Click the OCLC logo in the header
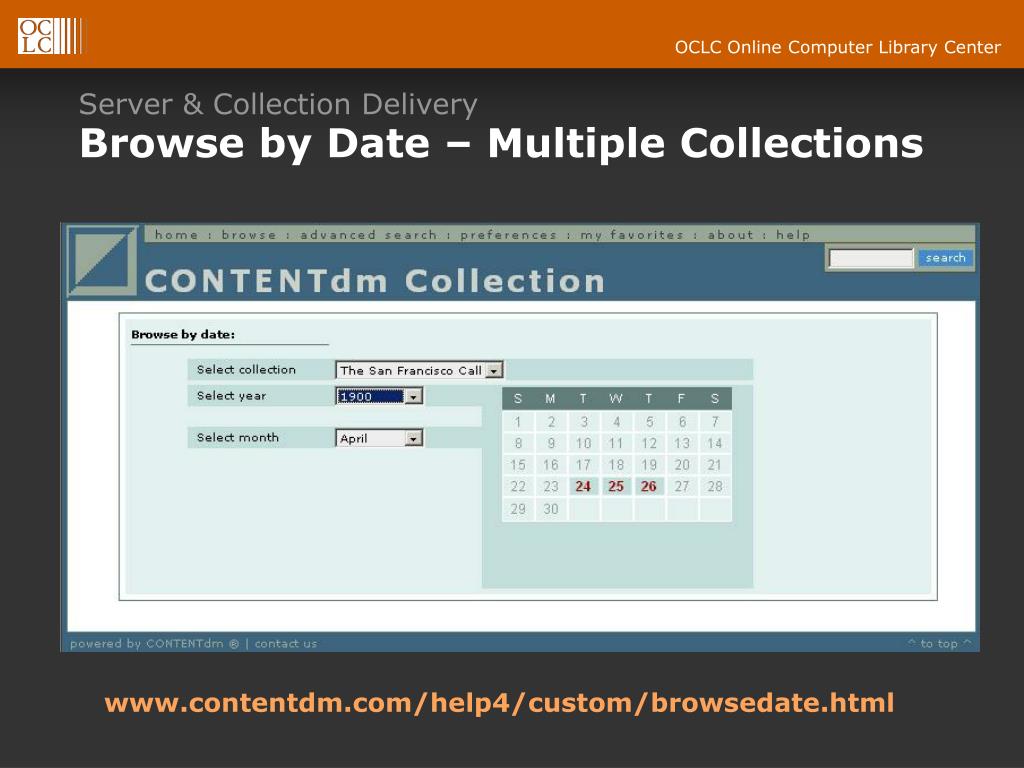Screen dimensions: 1024x768 (50, 36)
